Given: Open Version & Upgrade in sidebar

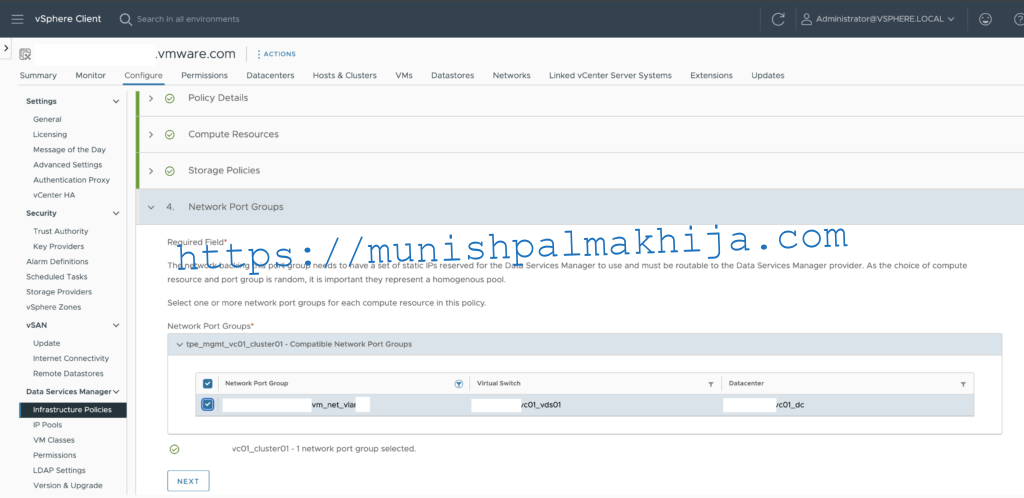Looking at the screenshot, I should tap(67, 485).
